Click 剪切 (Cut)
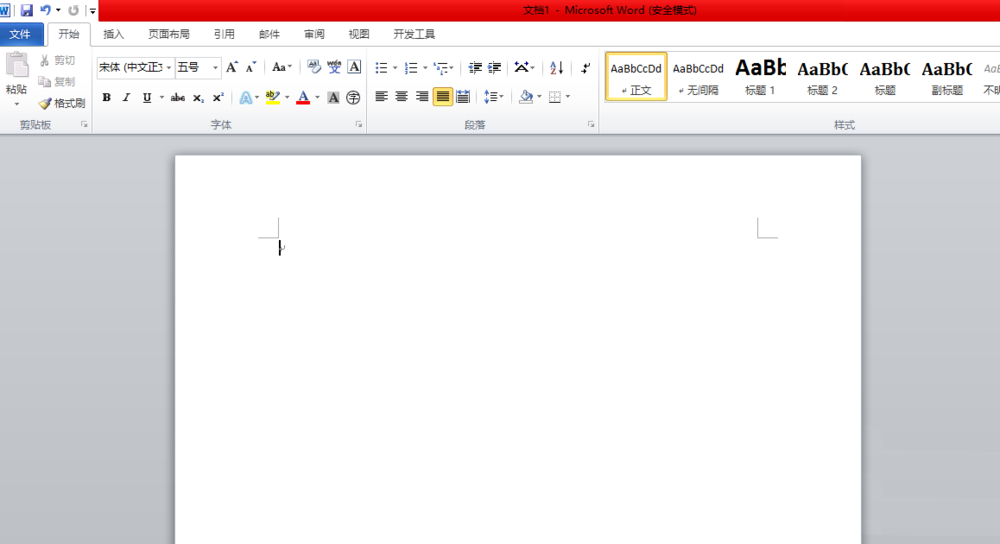This screenshot has height=544, width=1000. [x=57, y=60]
